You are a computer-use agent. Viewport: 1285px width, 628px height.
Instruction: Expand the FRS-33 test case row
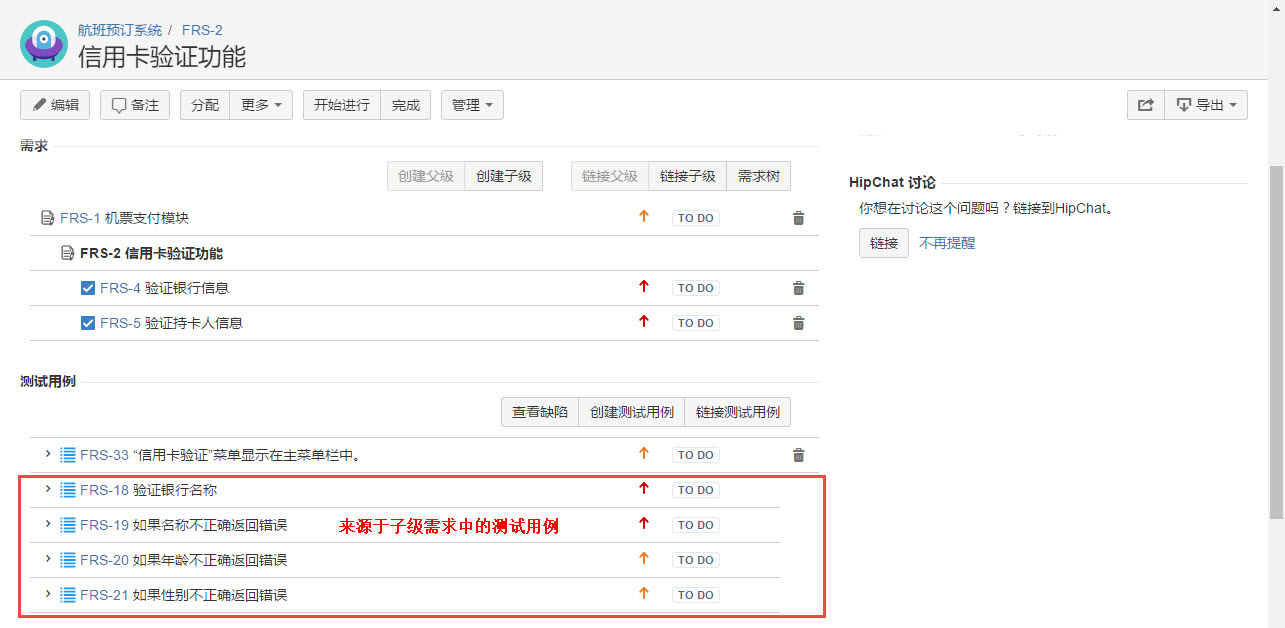[48, 454]
